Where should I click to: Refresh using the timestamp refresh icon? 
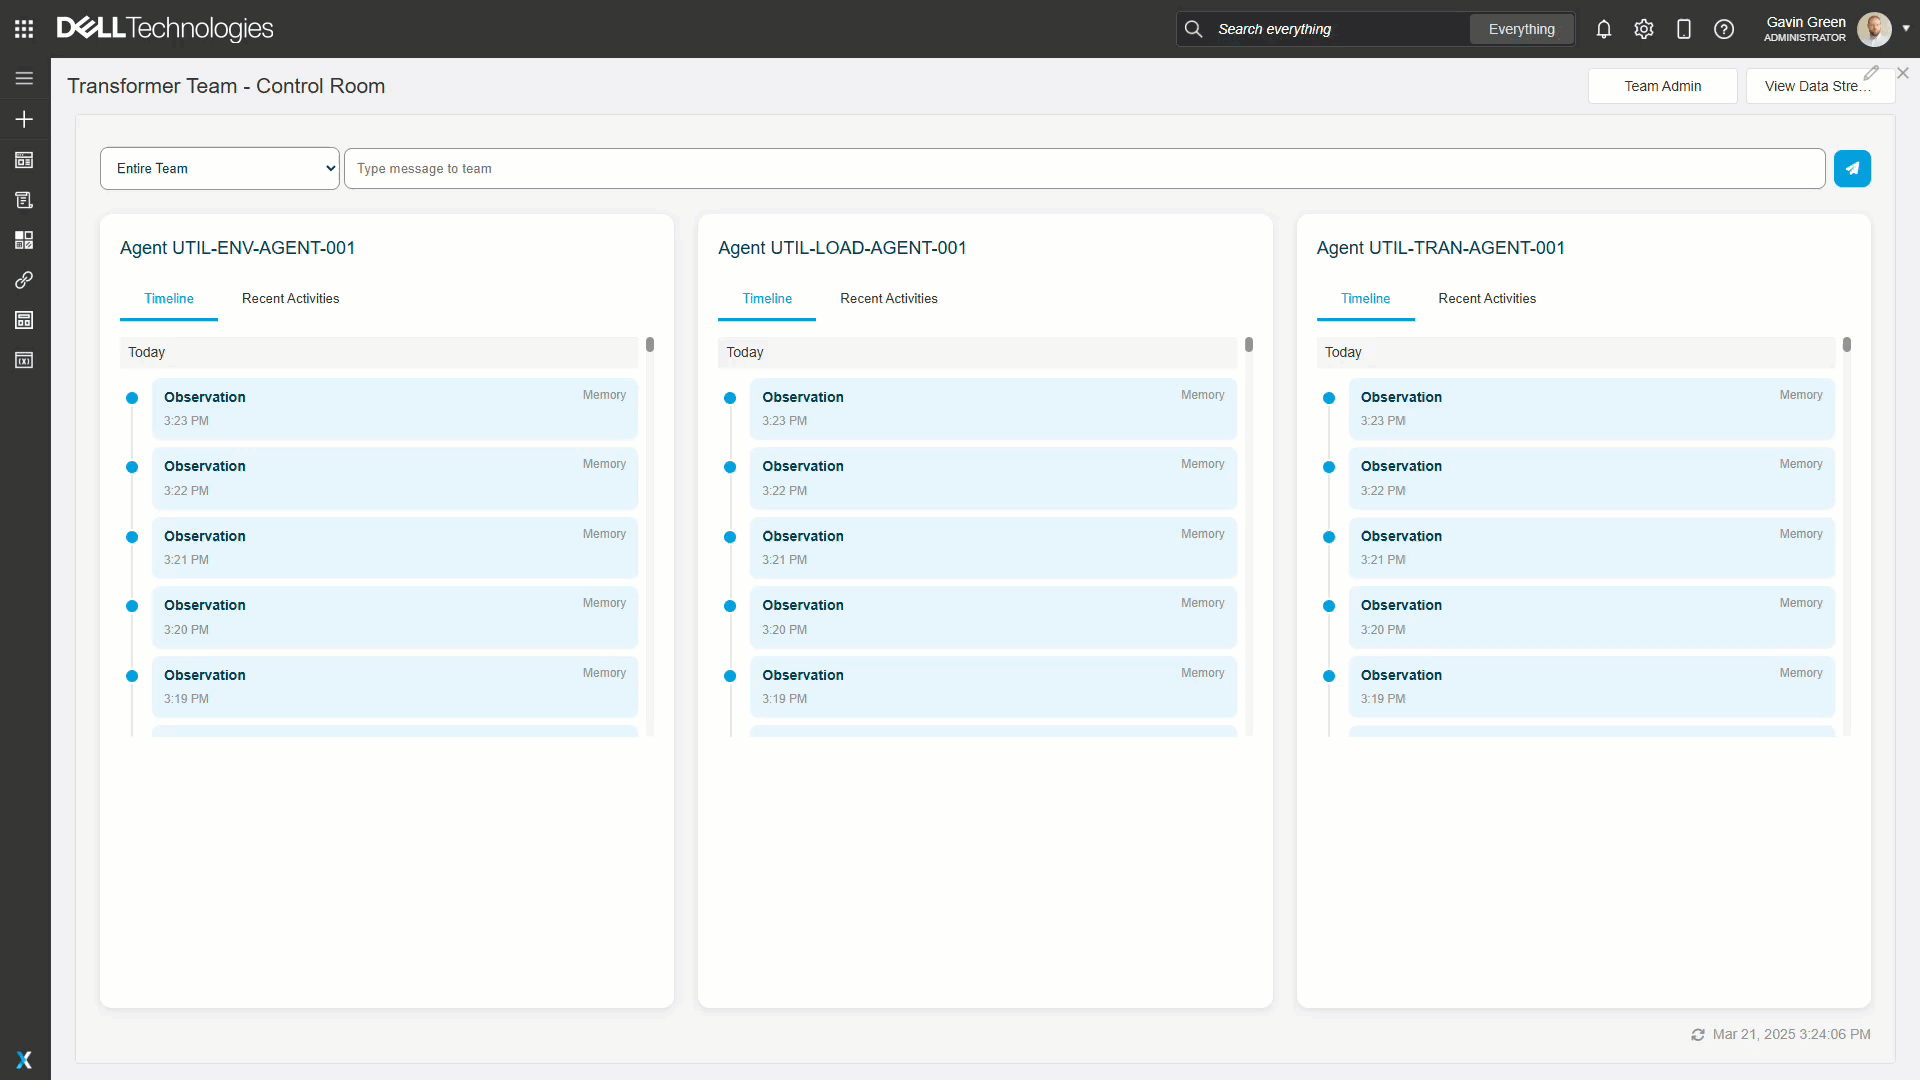[x=1698, y=1035]
